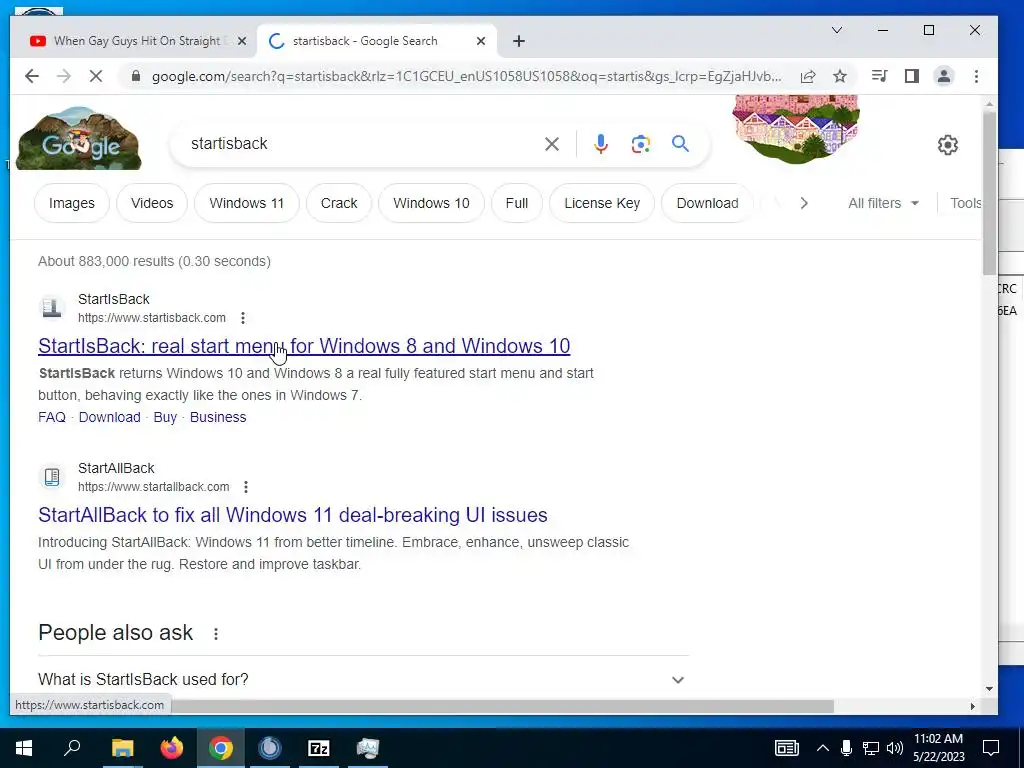Launch Firefox from the taskbar
This screenshot has width=1024, height=768.
[172, 748]
